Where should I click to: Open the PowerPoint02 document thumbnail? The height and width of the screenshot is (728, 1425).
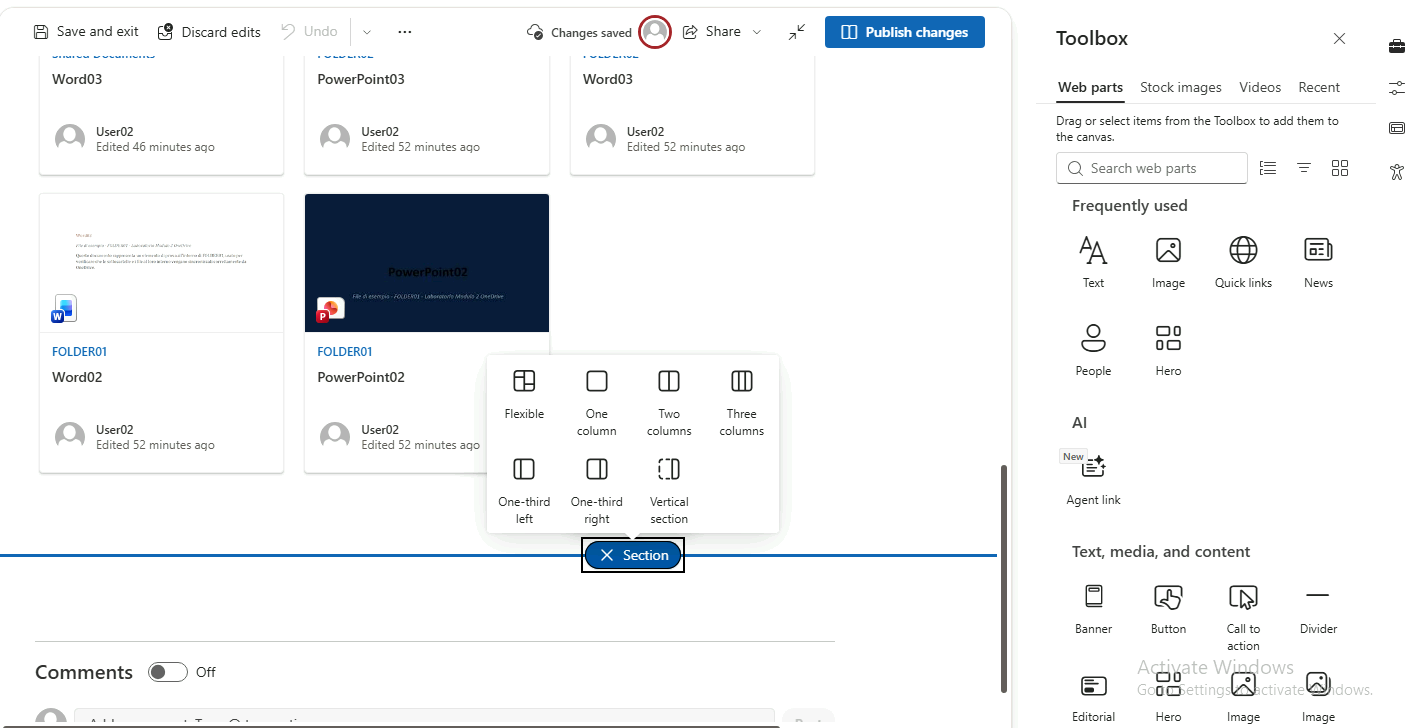[427, 263]
